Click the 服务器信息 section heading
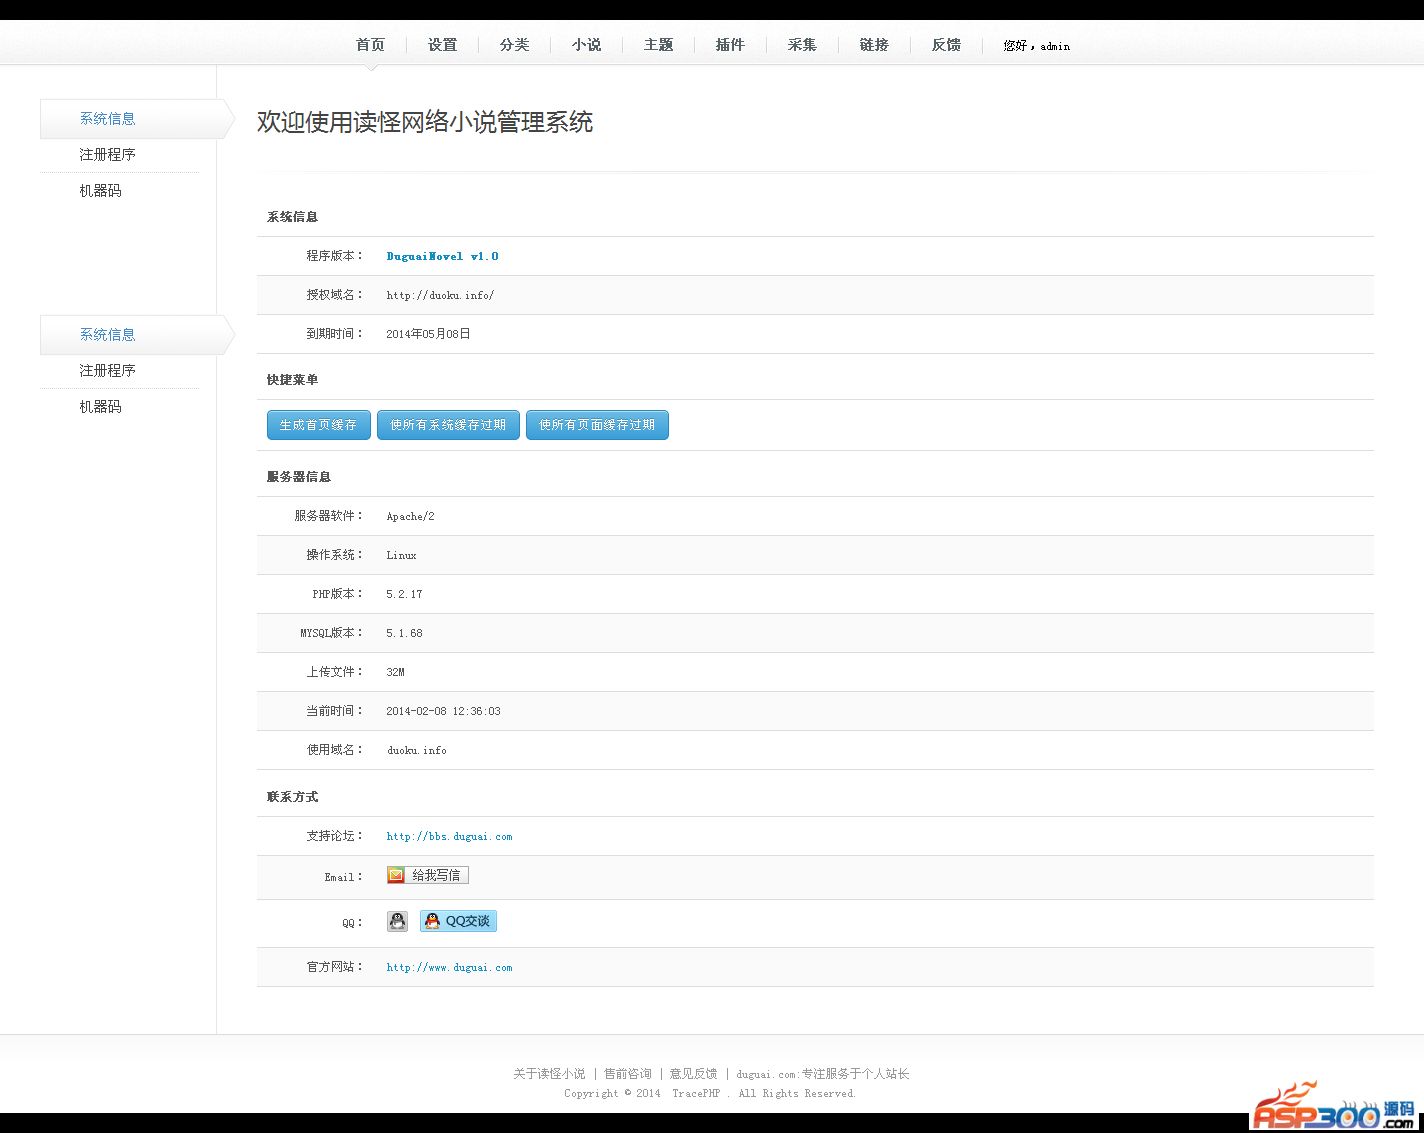Screen dimensions: 1424x1133 [x=298, y=477]
